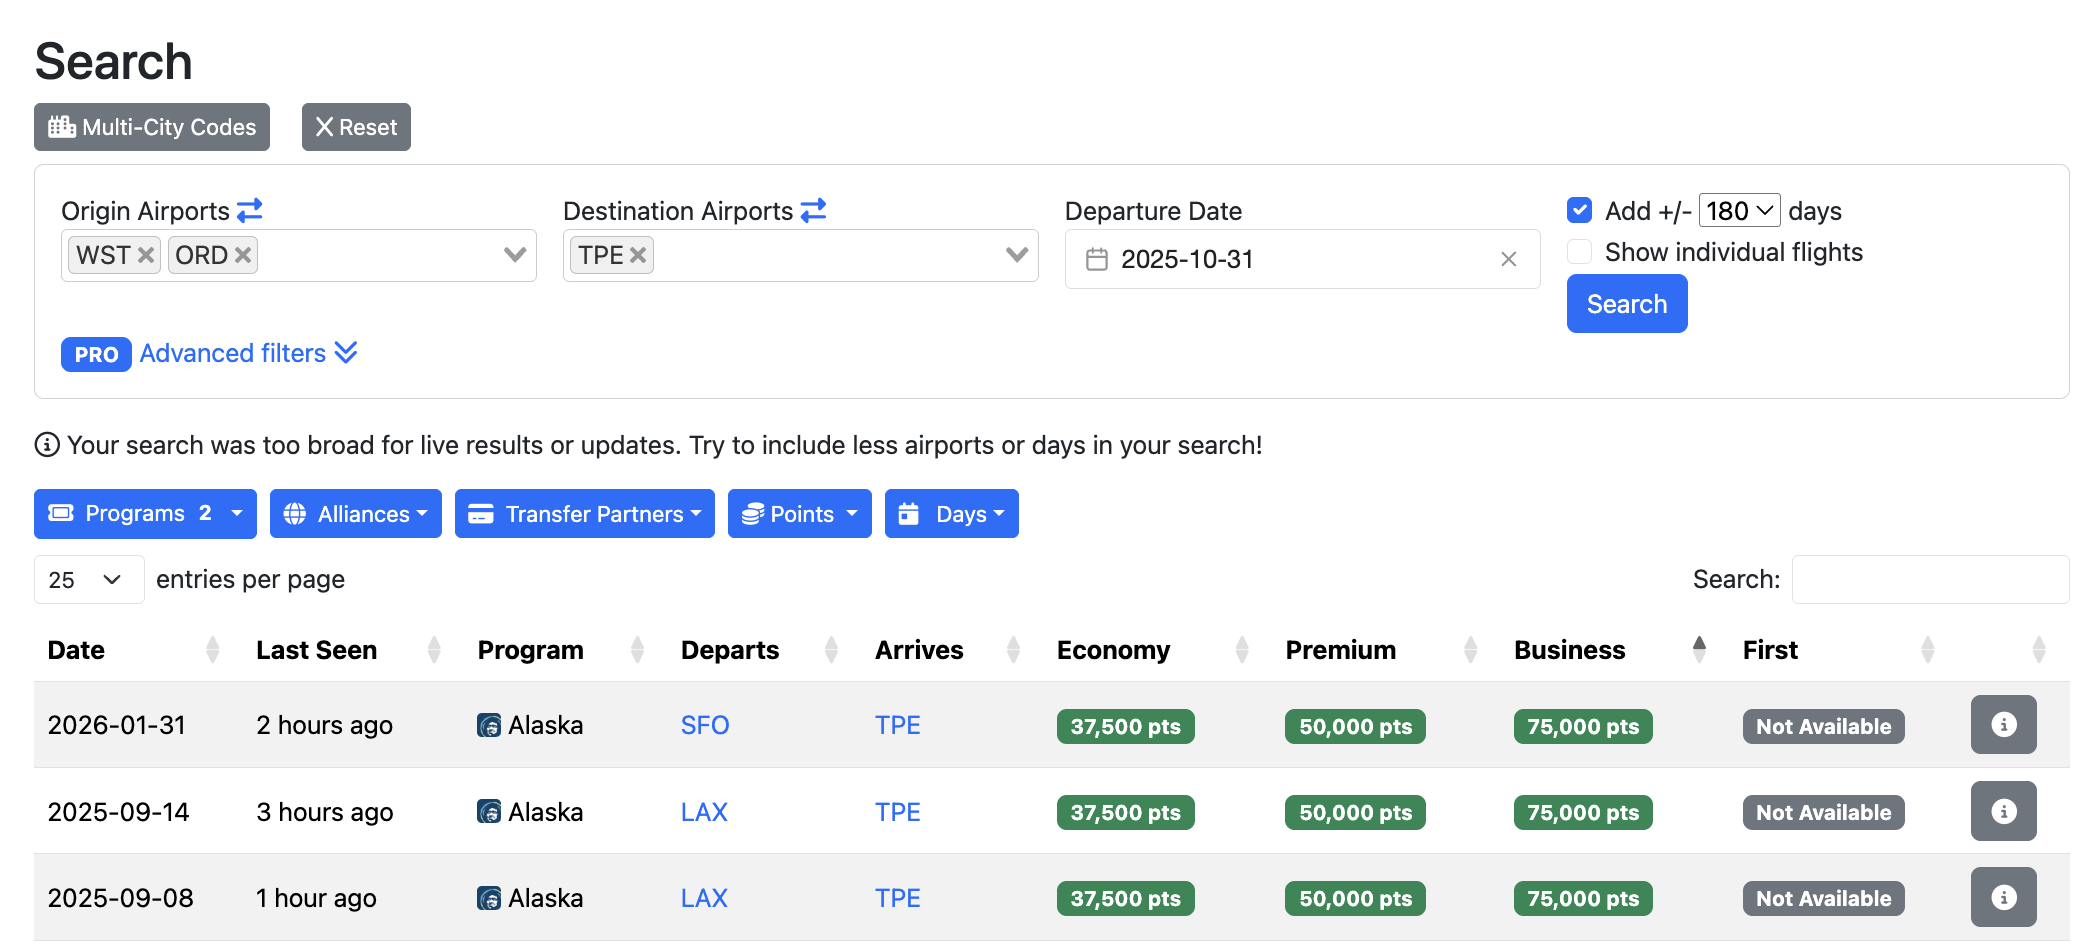Open SFO departure airport link
This screenshot has width=2082, height=950.
coord(705,725)
